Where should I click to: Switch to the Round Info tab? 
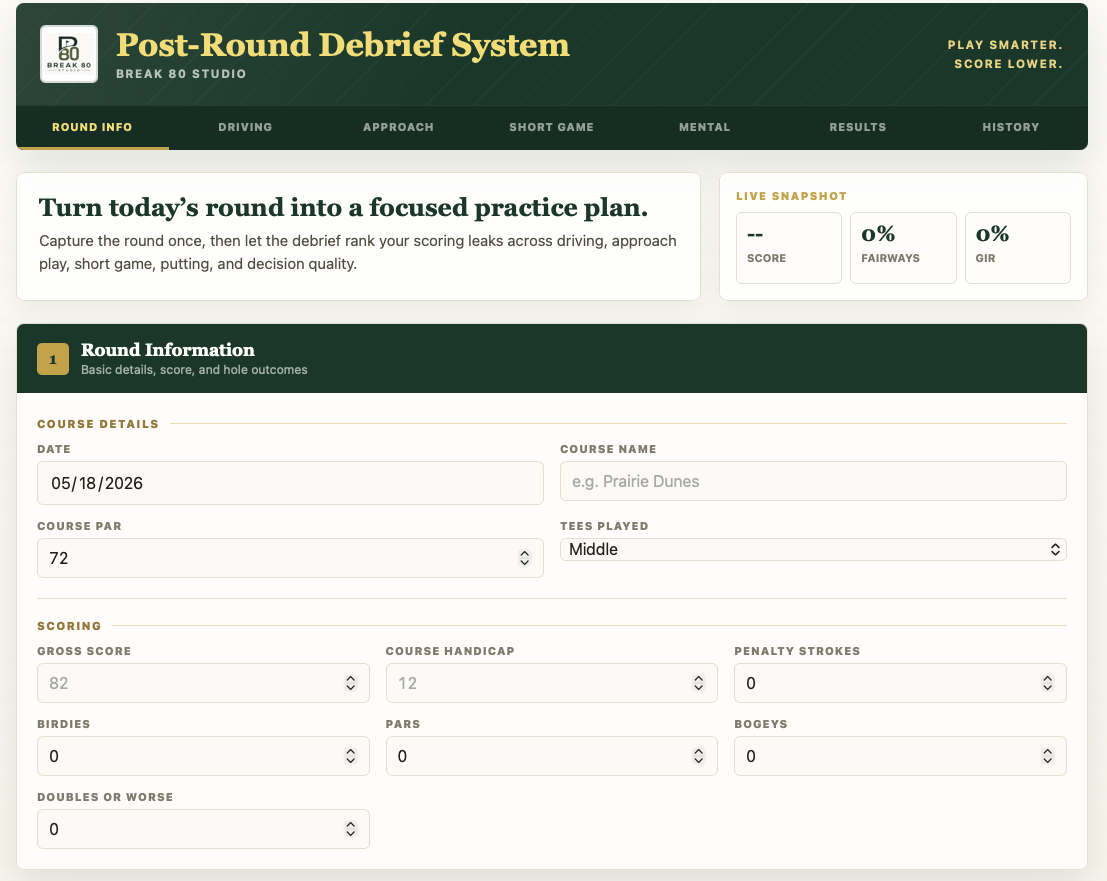(x=92, y=127)
